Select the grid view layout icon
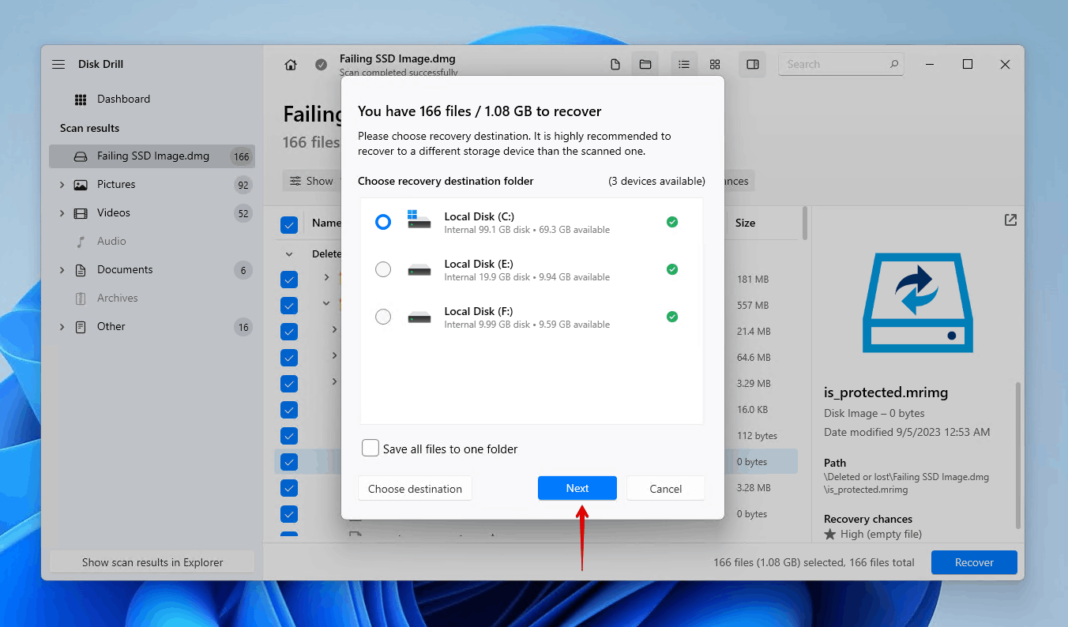The height and width of the screenshot is (627, 1068). (x=715, y=65)
